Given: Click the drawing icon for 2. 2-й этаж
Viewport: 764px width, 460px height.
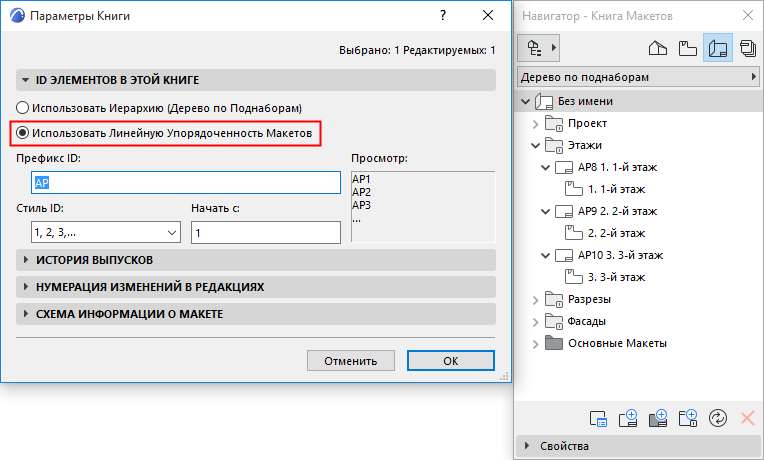Looking at the screenshot, I should [x=573, y=233].
